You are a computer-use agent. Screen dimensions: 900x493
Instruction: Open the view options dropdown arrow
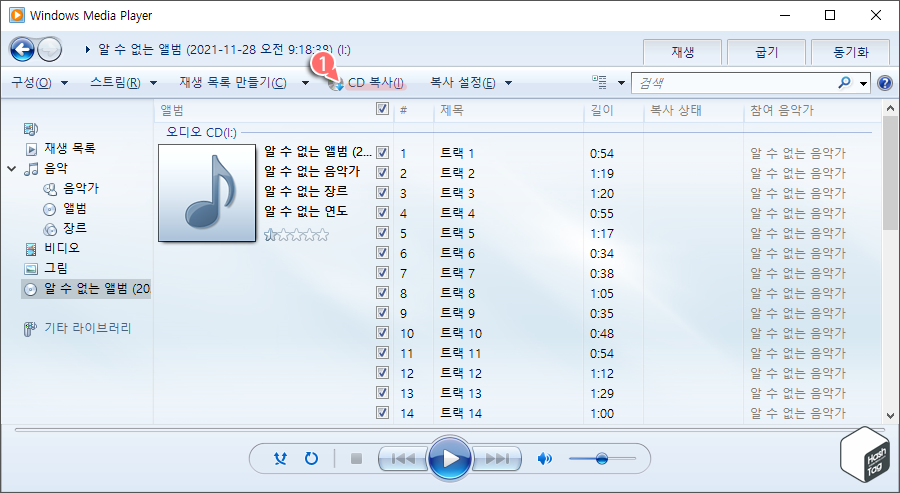click(620, 83)
